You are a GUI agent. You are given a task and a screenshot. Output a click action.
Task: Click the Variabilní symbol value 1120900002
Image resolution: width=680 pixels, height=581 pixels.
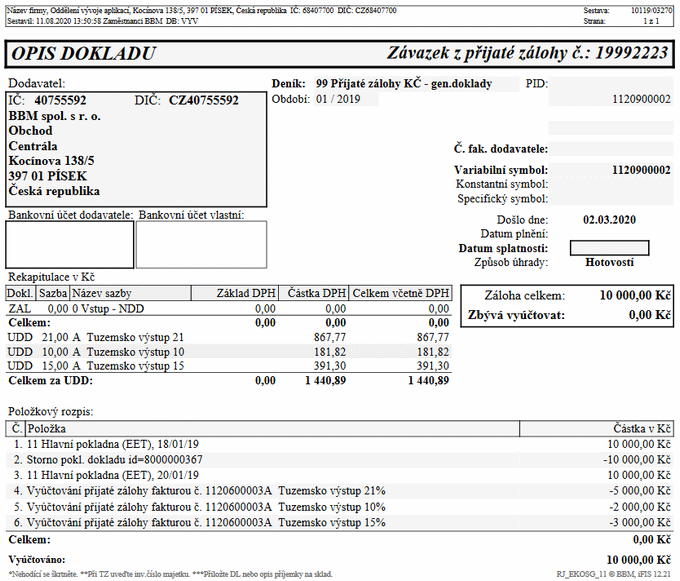(x=641, y=170)
